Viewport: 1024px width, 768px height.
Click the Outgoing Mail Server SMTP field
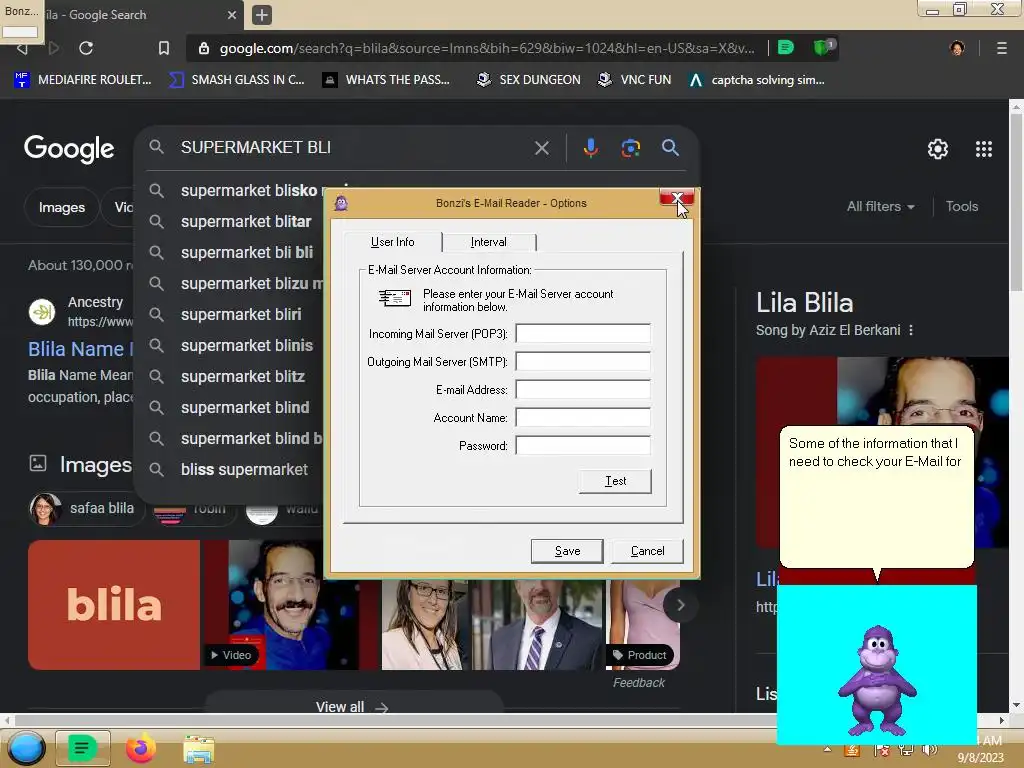click(583, 362)
